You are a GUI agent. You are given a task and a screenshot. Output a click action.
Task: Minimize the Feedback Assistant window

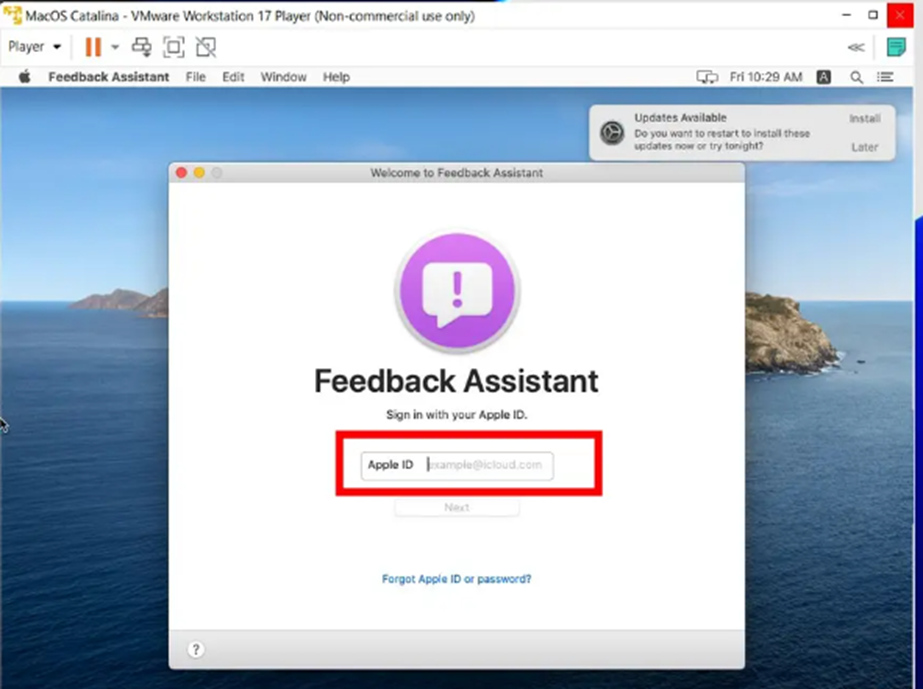(x=199, y=173)
